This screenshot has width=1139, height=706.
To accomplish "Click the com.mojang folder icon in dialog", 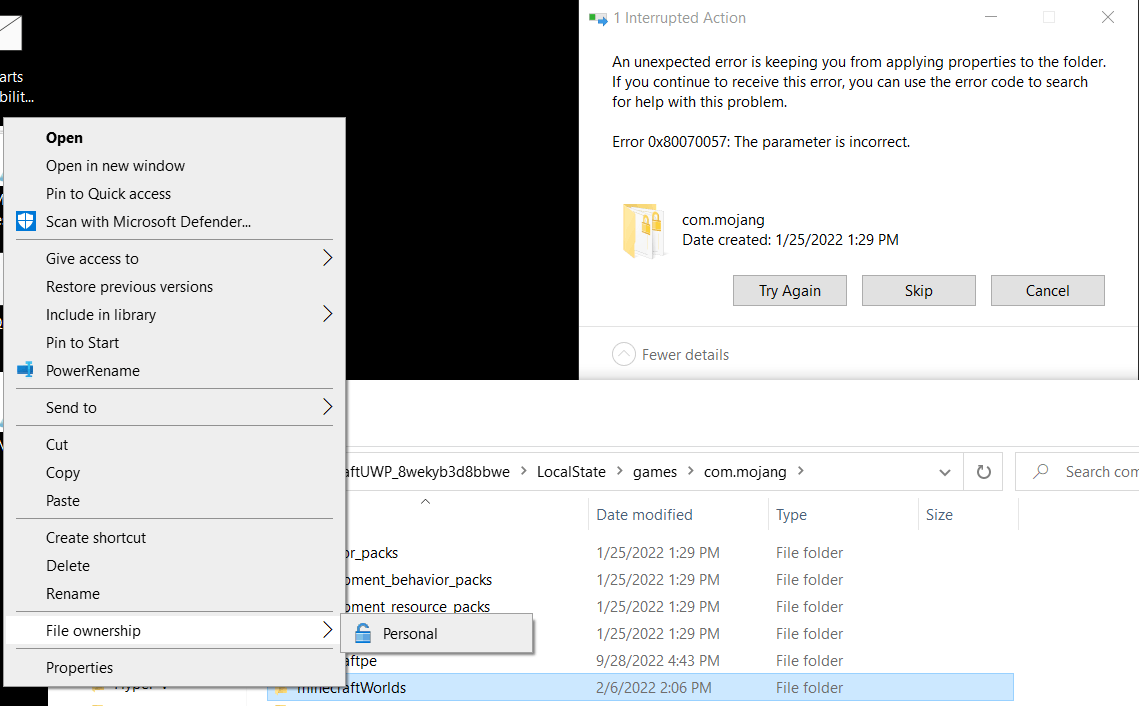I will point(645,230).
